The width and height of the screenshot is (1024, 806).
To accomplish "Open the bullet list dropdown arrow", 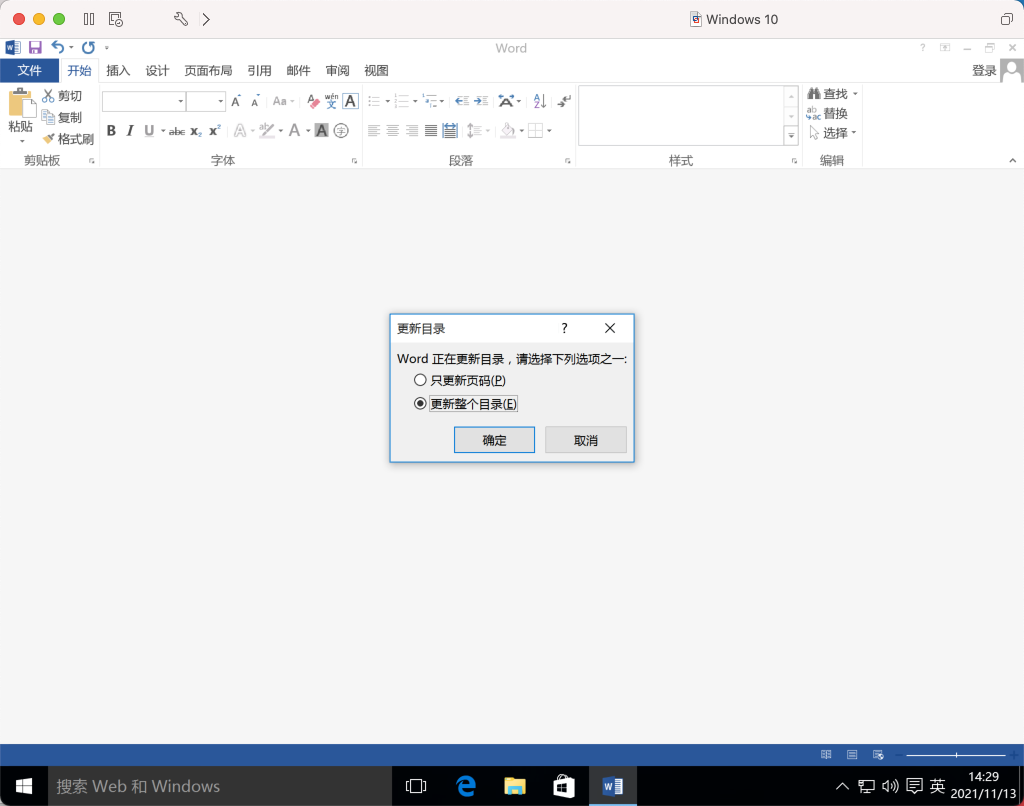I will [387, 101].
